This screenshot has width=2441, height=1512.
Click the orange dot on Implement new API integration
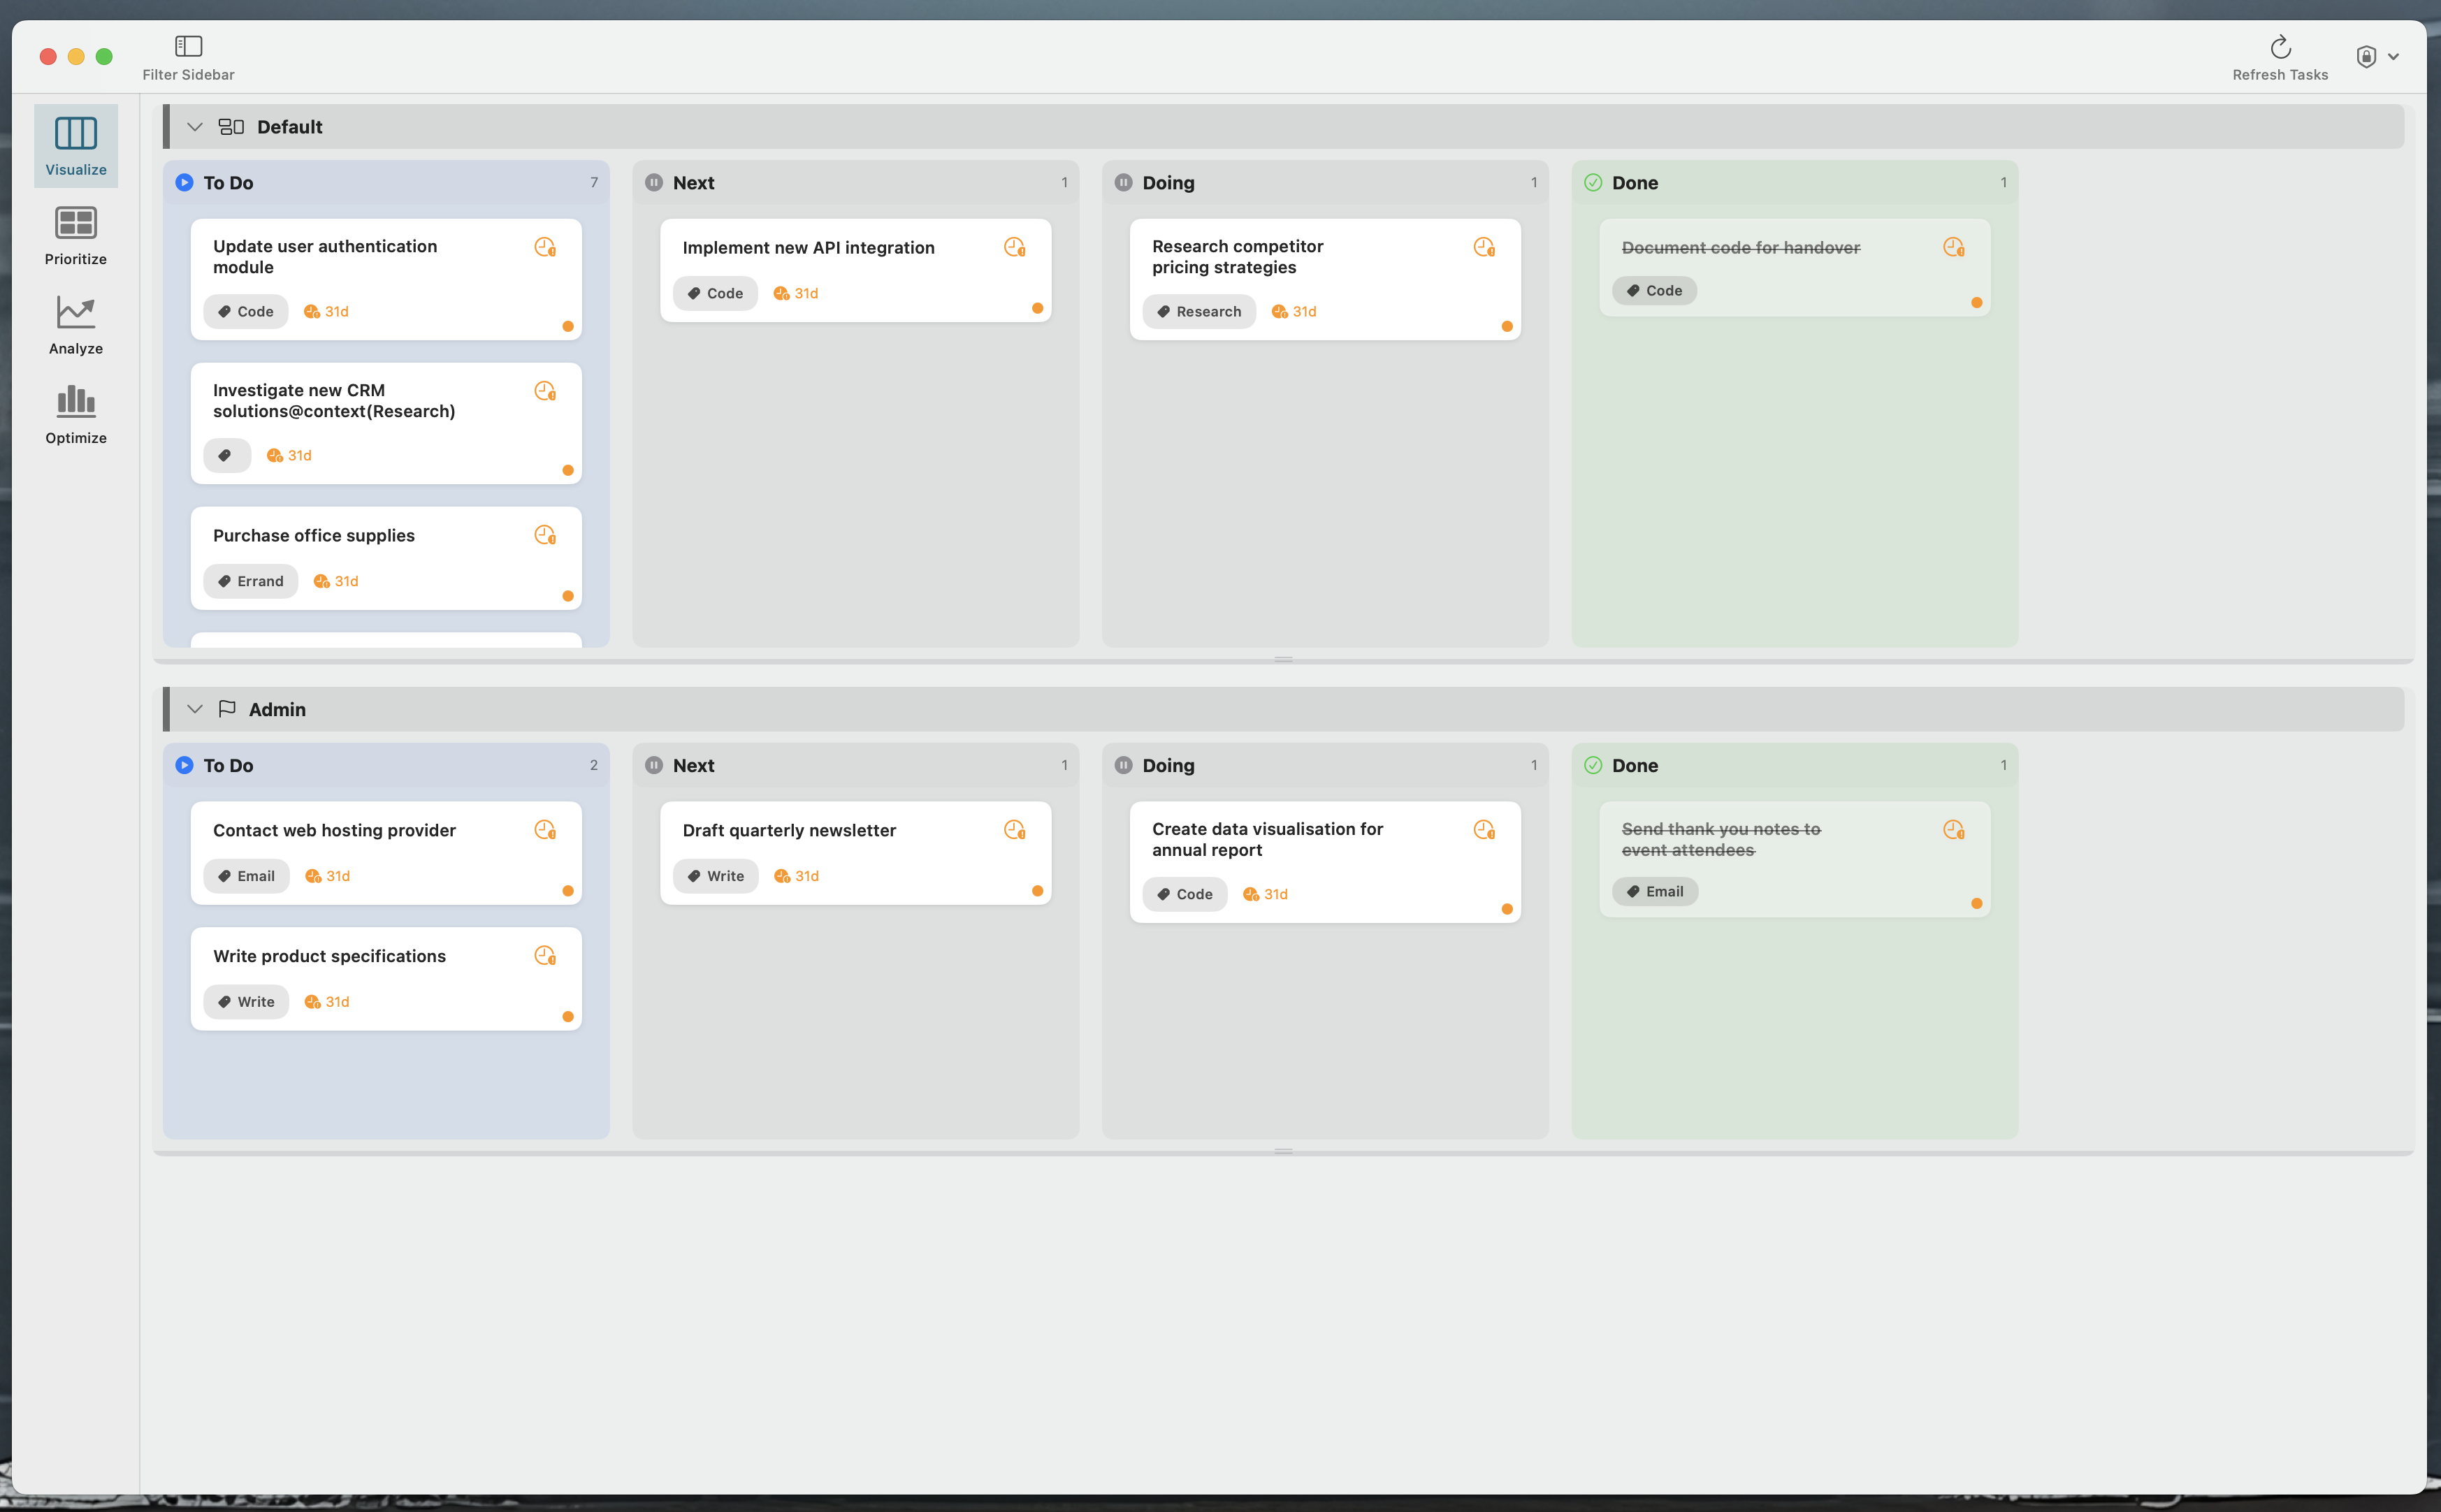coord(1037,308)
